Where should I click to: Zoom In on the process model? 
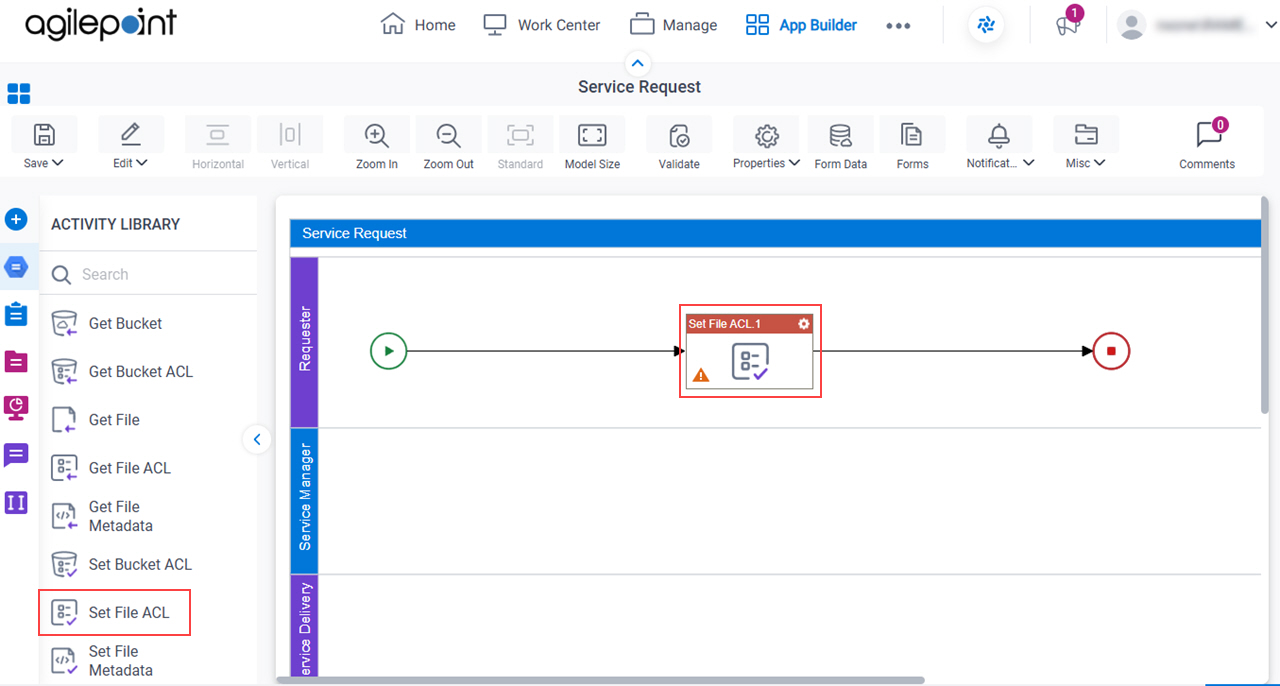click(x=377, y=144)
